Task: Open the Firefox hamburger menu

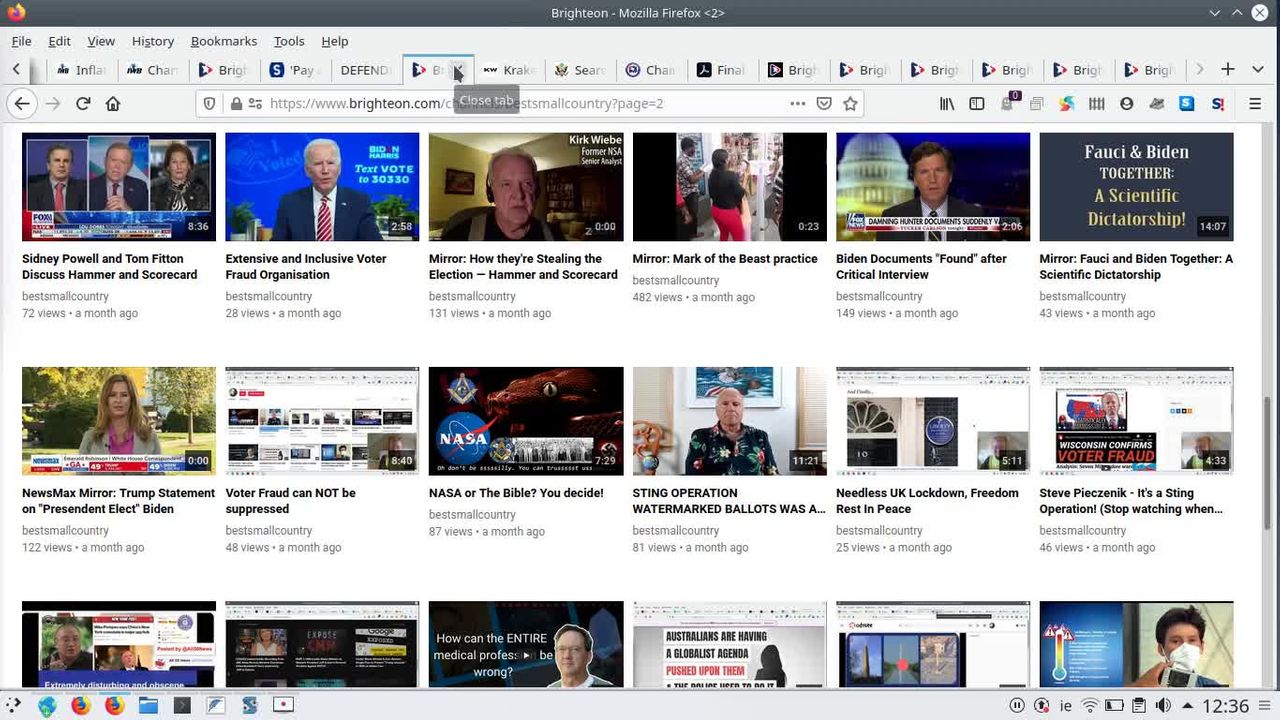Action: click(x=1255, y=103)
